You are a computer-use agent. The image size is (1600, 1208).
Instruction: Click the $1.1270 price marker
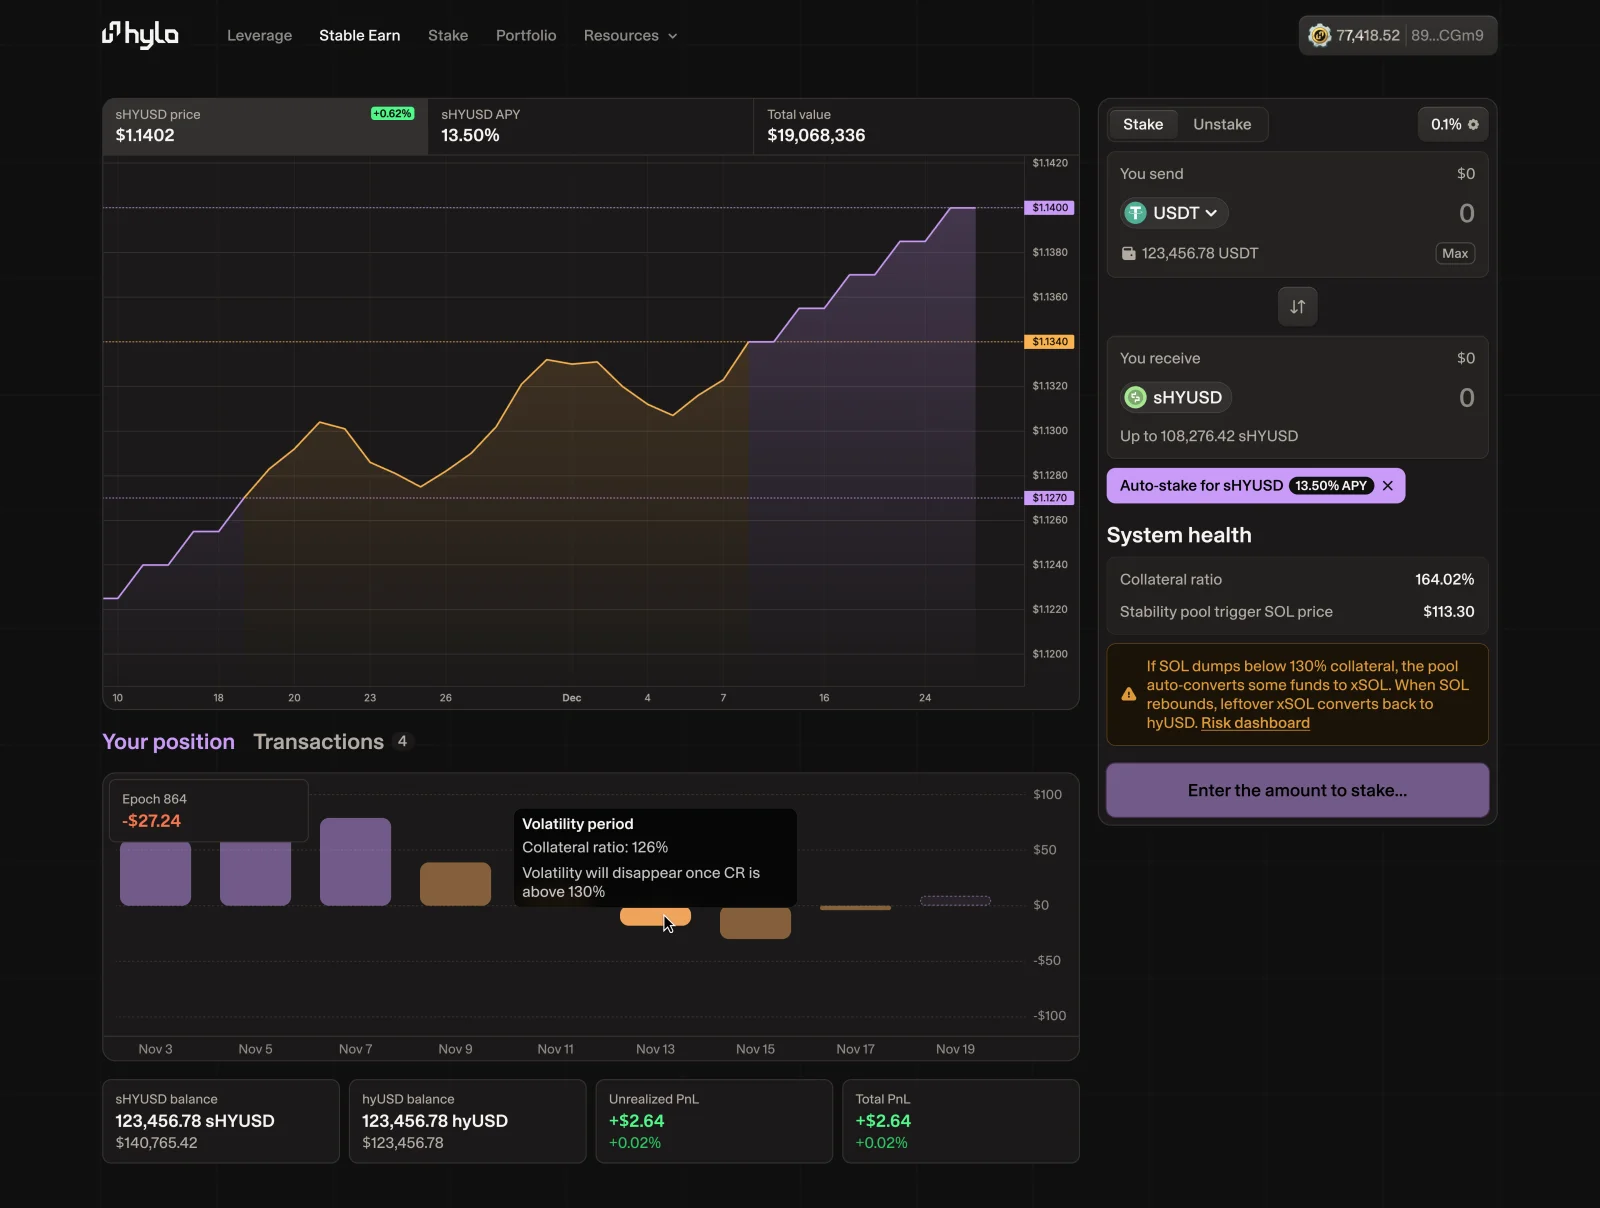1050,498
